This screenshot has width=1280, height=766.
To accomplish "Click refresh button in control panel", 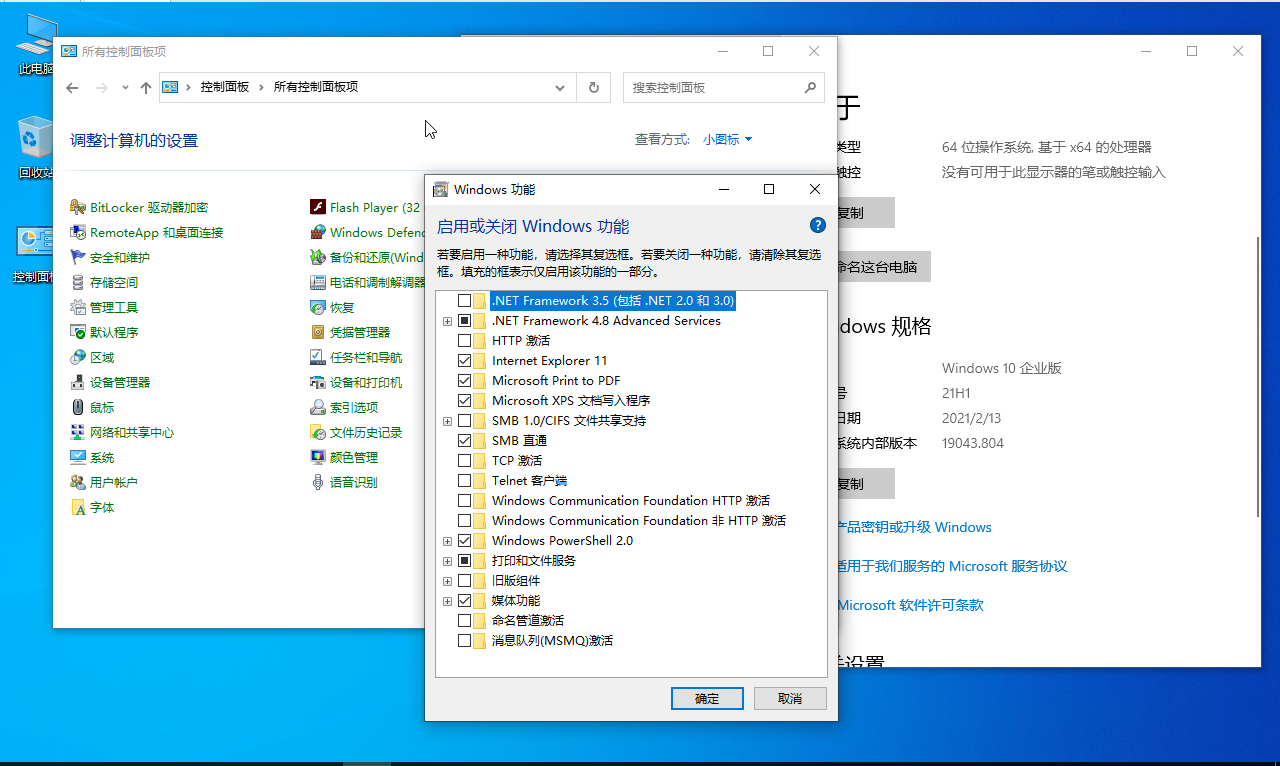I will (594, 88).
